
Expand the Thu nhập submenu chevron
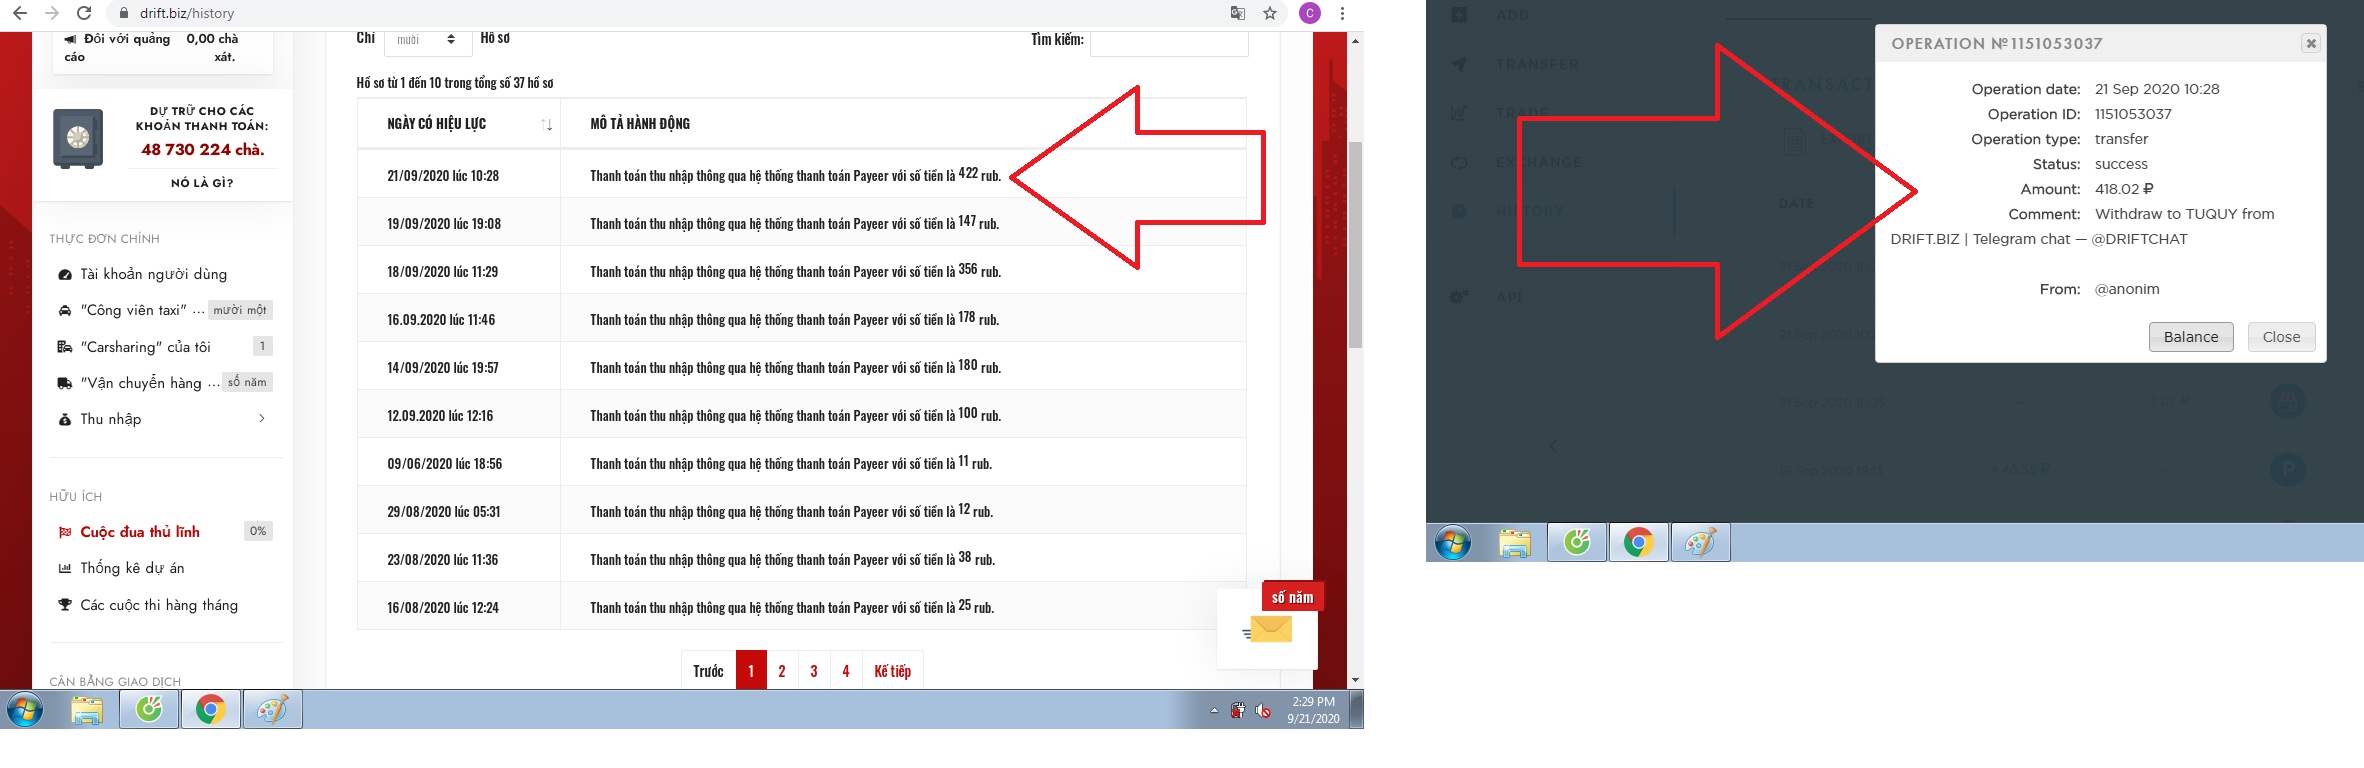pos(262,419)
